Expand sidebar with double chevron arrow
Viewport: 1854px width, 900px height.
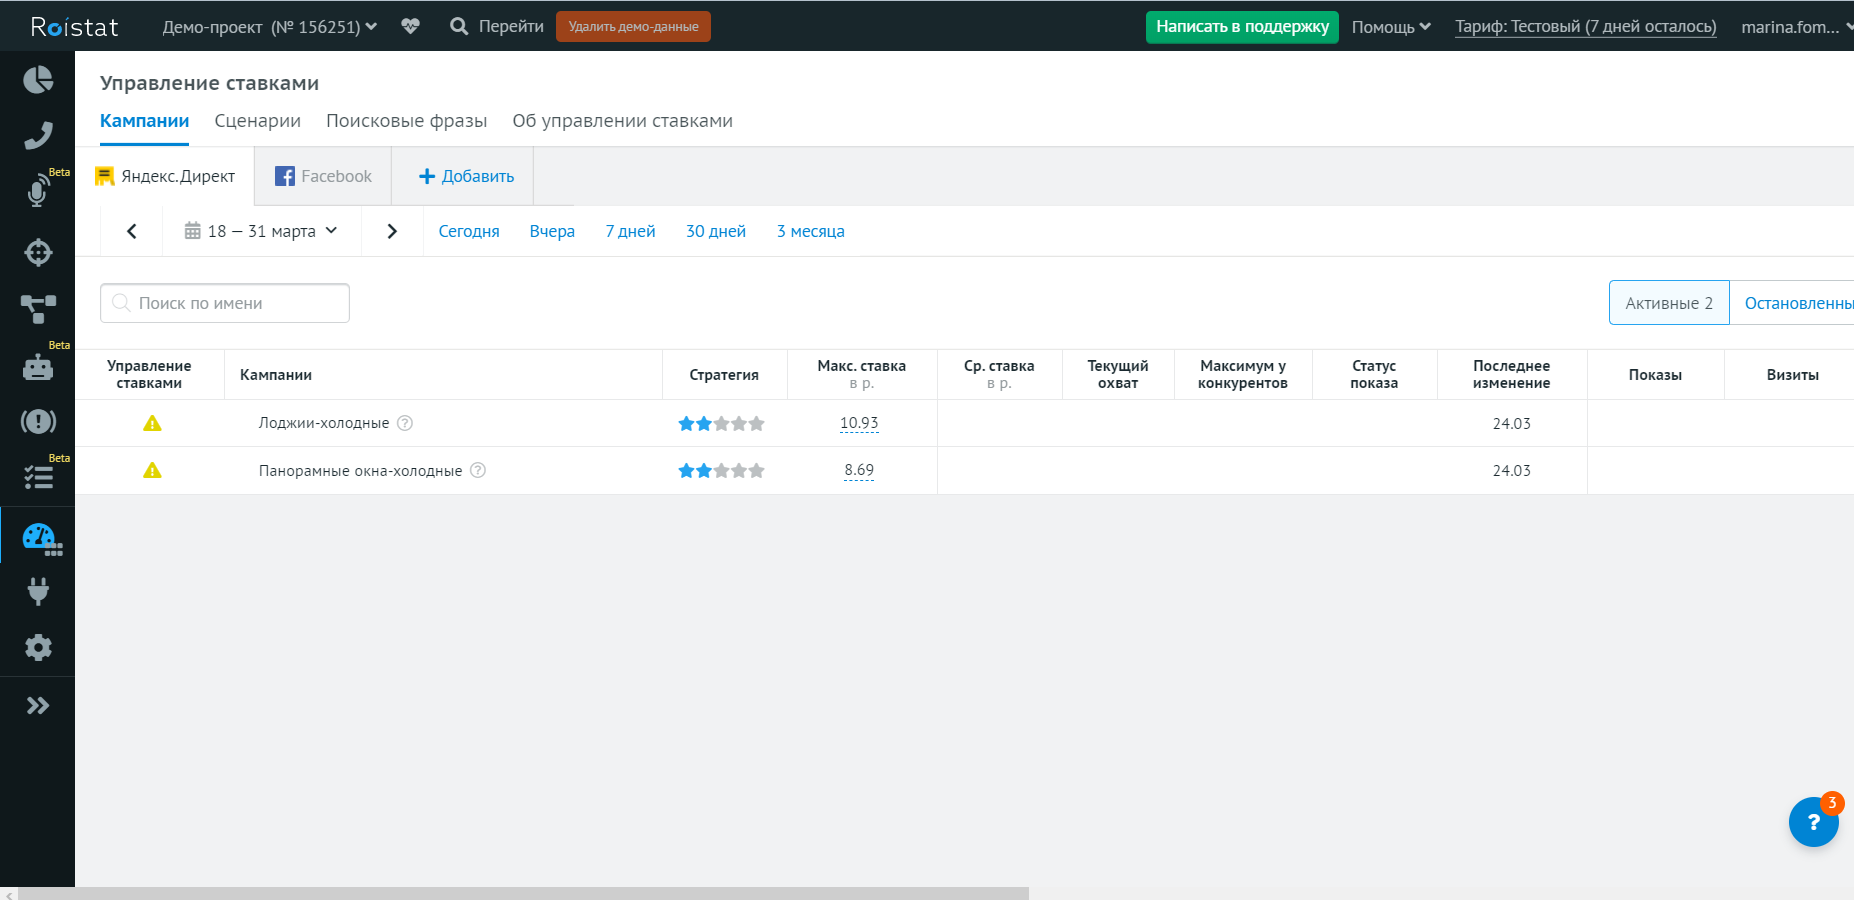click(38, 706)
